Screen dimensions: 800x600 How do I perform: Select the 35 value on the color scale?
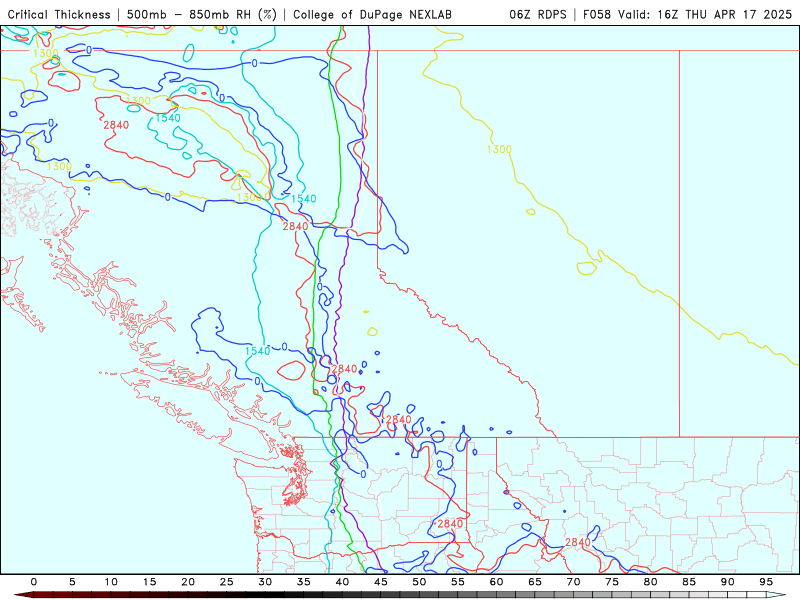click(304, 582)
